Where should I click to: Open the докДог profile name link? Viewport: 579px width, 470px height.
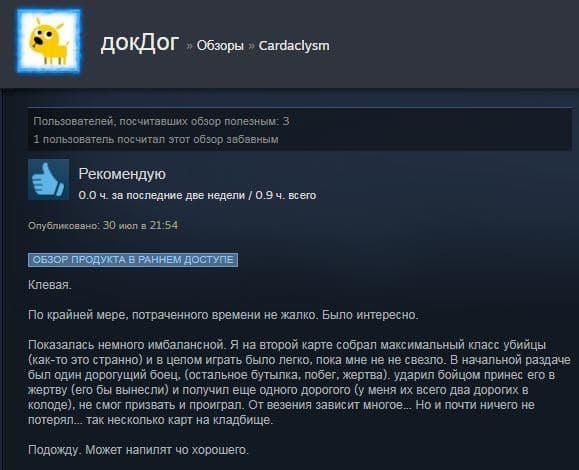coord(140,42)
